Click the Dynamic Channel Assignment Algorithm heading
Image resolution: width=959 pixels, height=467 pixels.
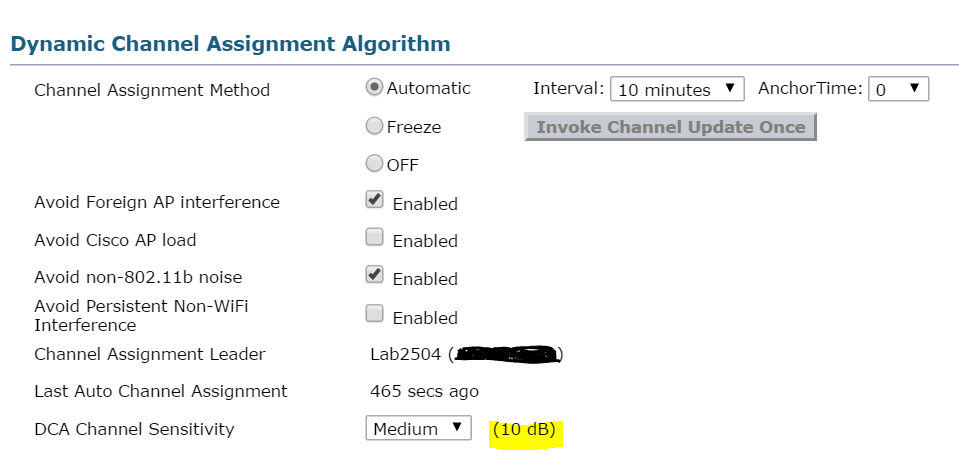click(230, 44)
